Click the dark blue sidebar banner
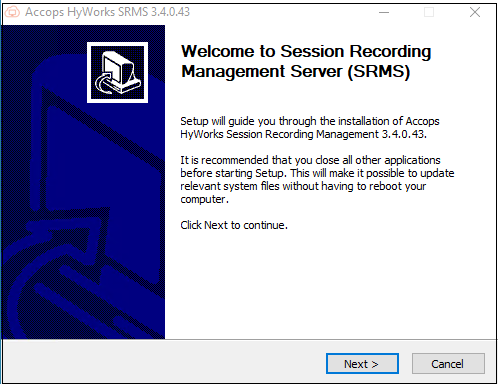The width and height of the screenshot is (498, 384). pos(83,182)
